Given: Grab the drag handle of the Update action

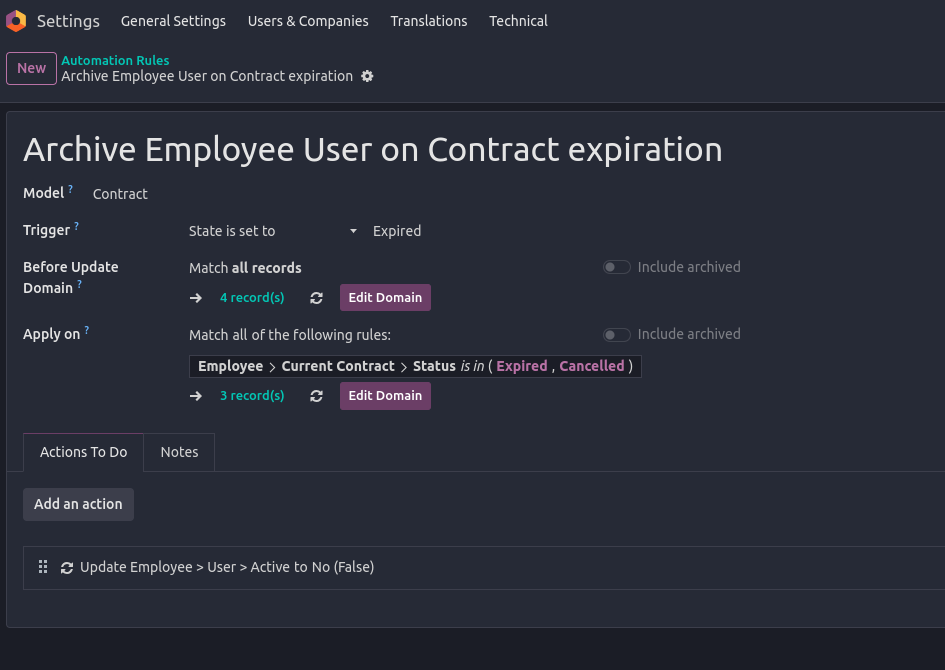Looking at the screenshot, I should click(43, 567).
